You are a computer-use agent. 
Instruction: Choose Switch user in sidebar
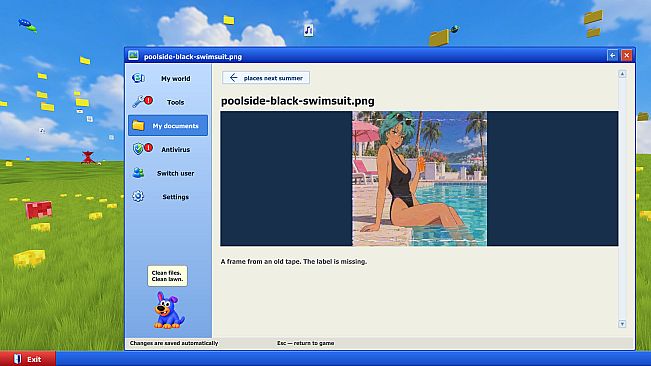pyautogui.click(x=168, y=173)
